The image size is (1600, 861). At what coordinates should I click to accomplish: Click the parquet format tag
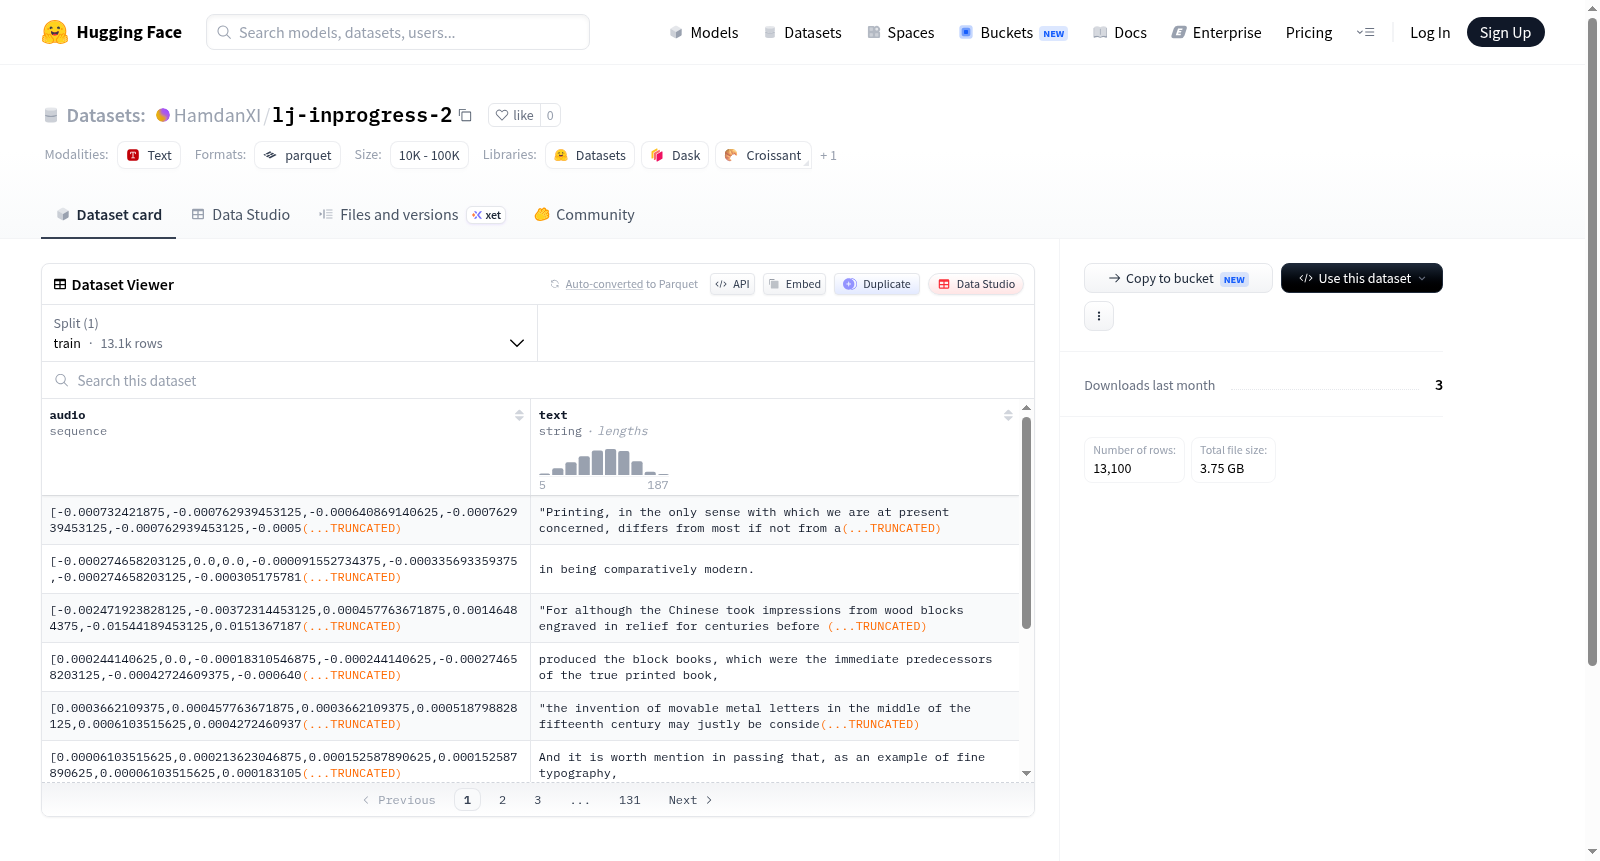point(298,155)
